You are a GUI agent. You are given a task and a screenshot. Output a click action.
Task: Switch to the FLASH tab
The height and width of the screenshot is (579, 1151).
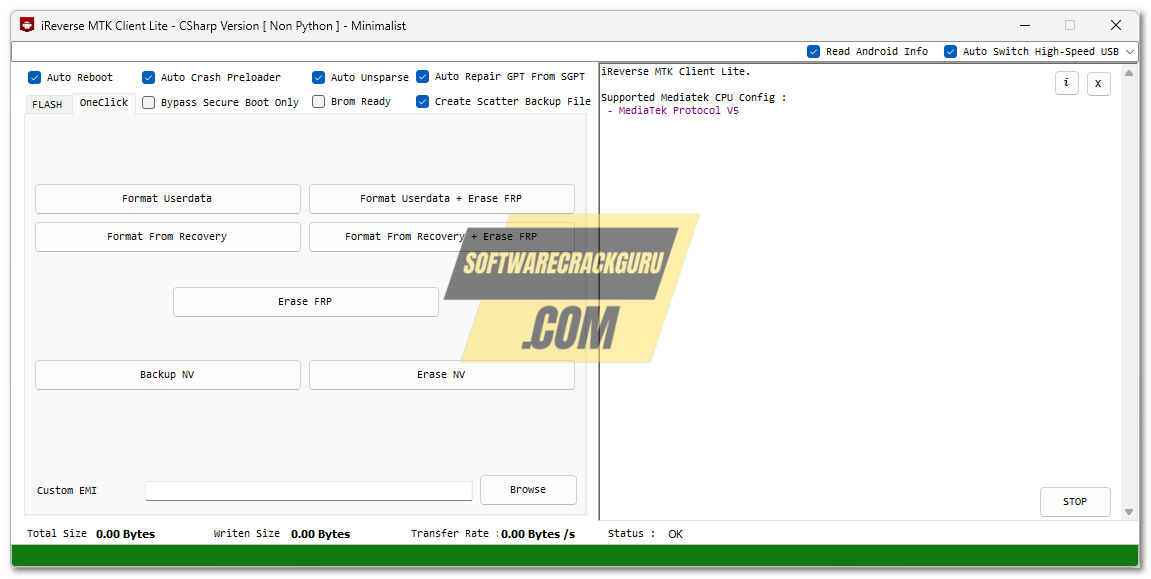coord(47,104)
